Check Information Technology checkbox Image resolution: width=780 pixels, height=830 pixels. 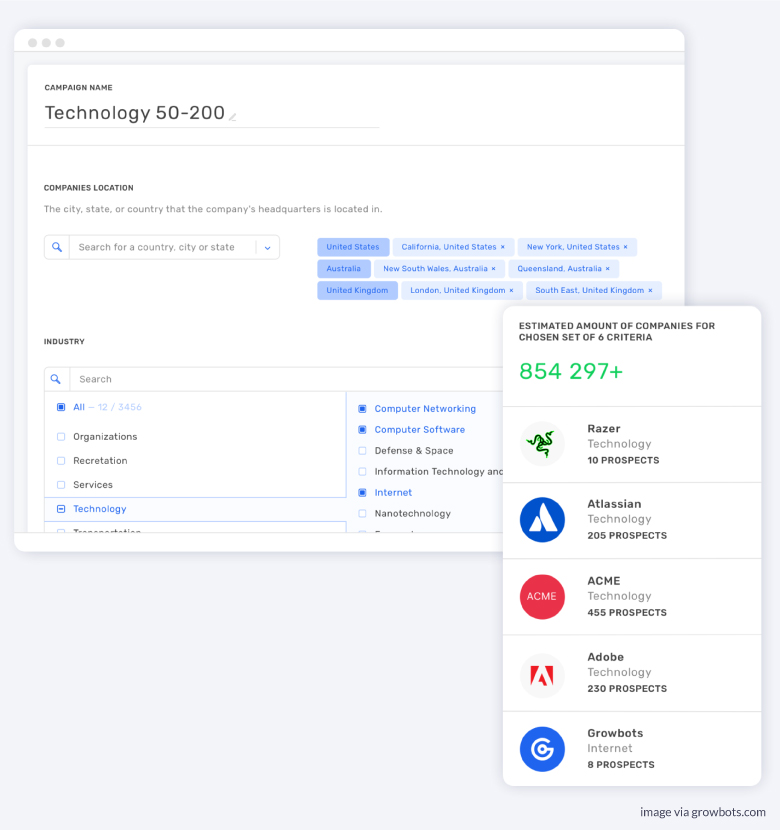point(362,472)
